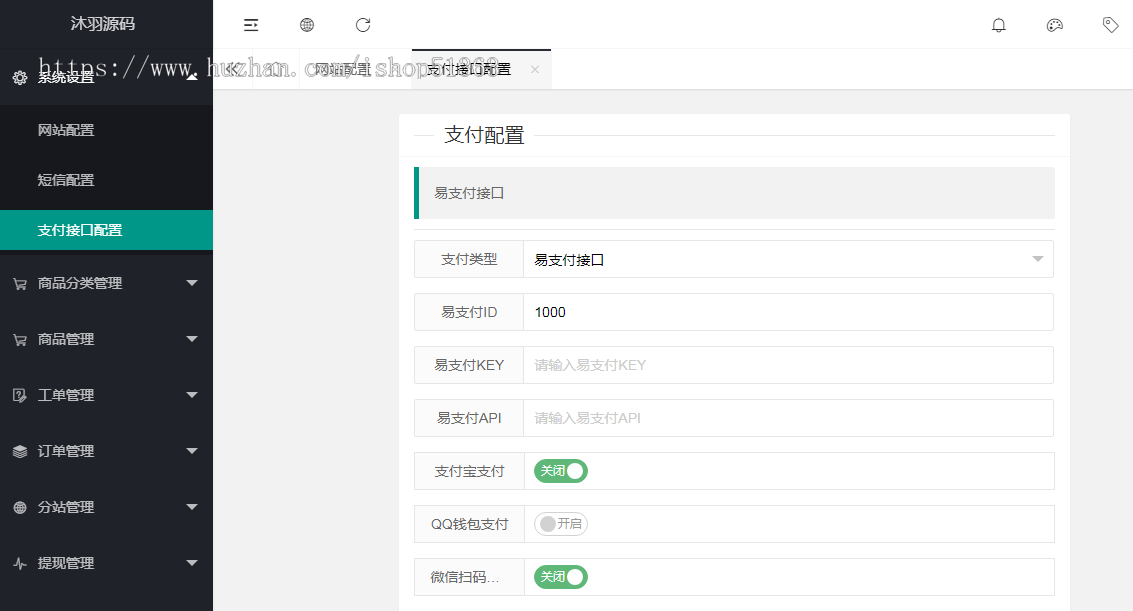The image size is (1133, 611).
Task: Click the 易支付ID label
Action: (469, 312)
